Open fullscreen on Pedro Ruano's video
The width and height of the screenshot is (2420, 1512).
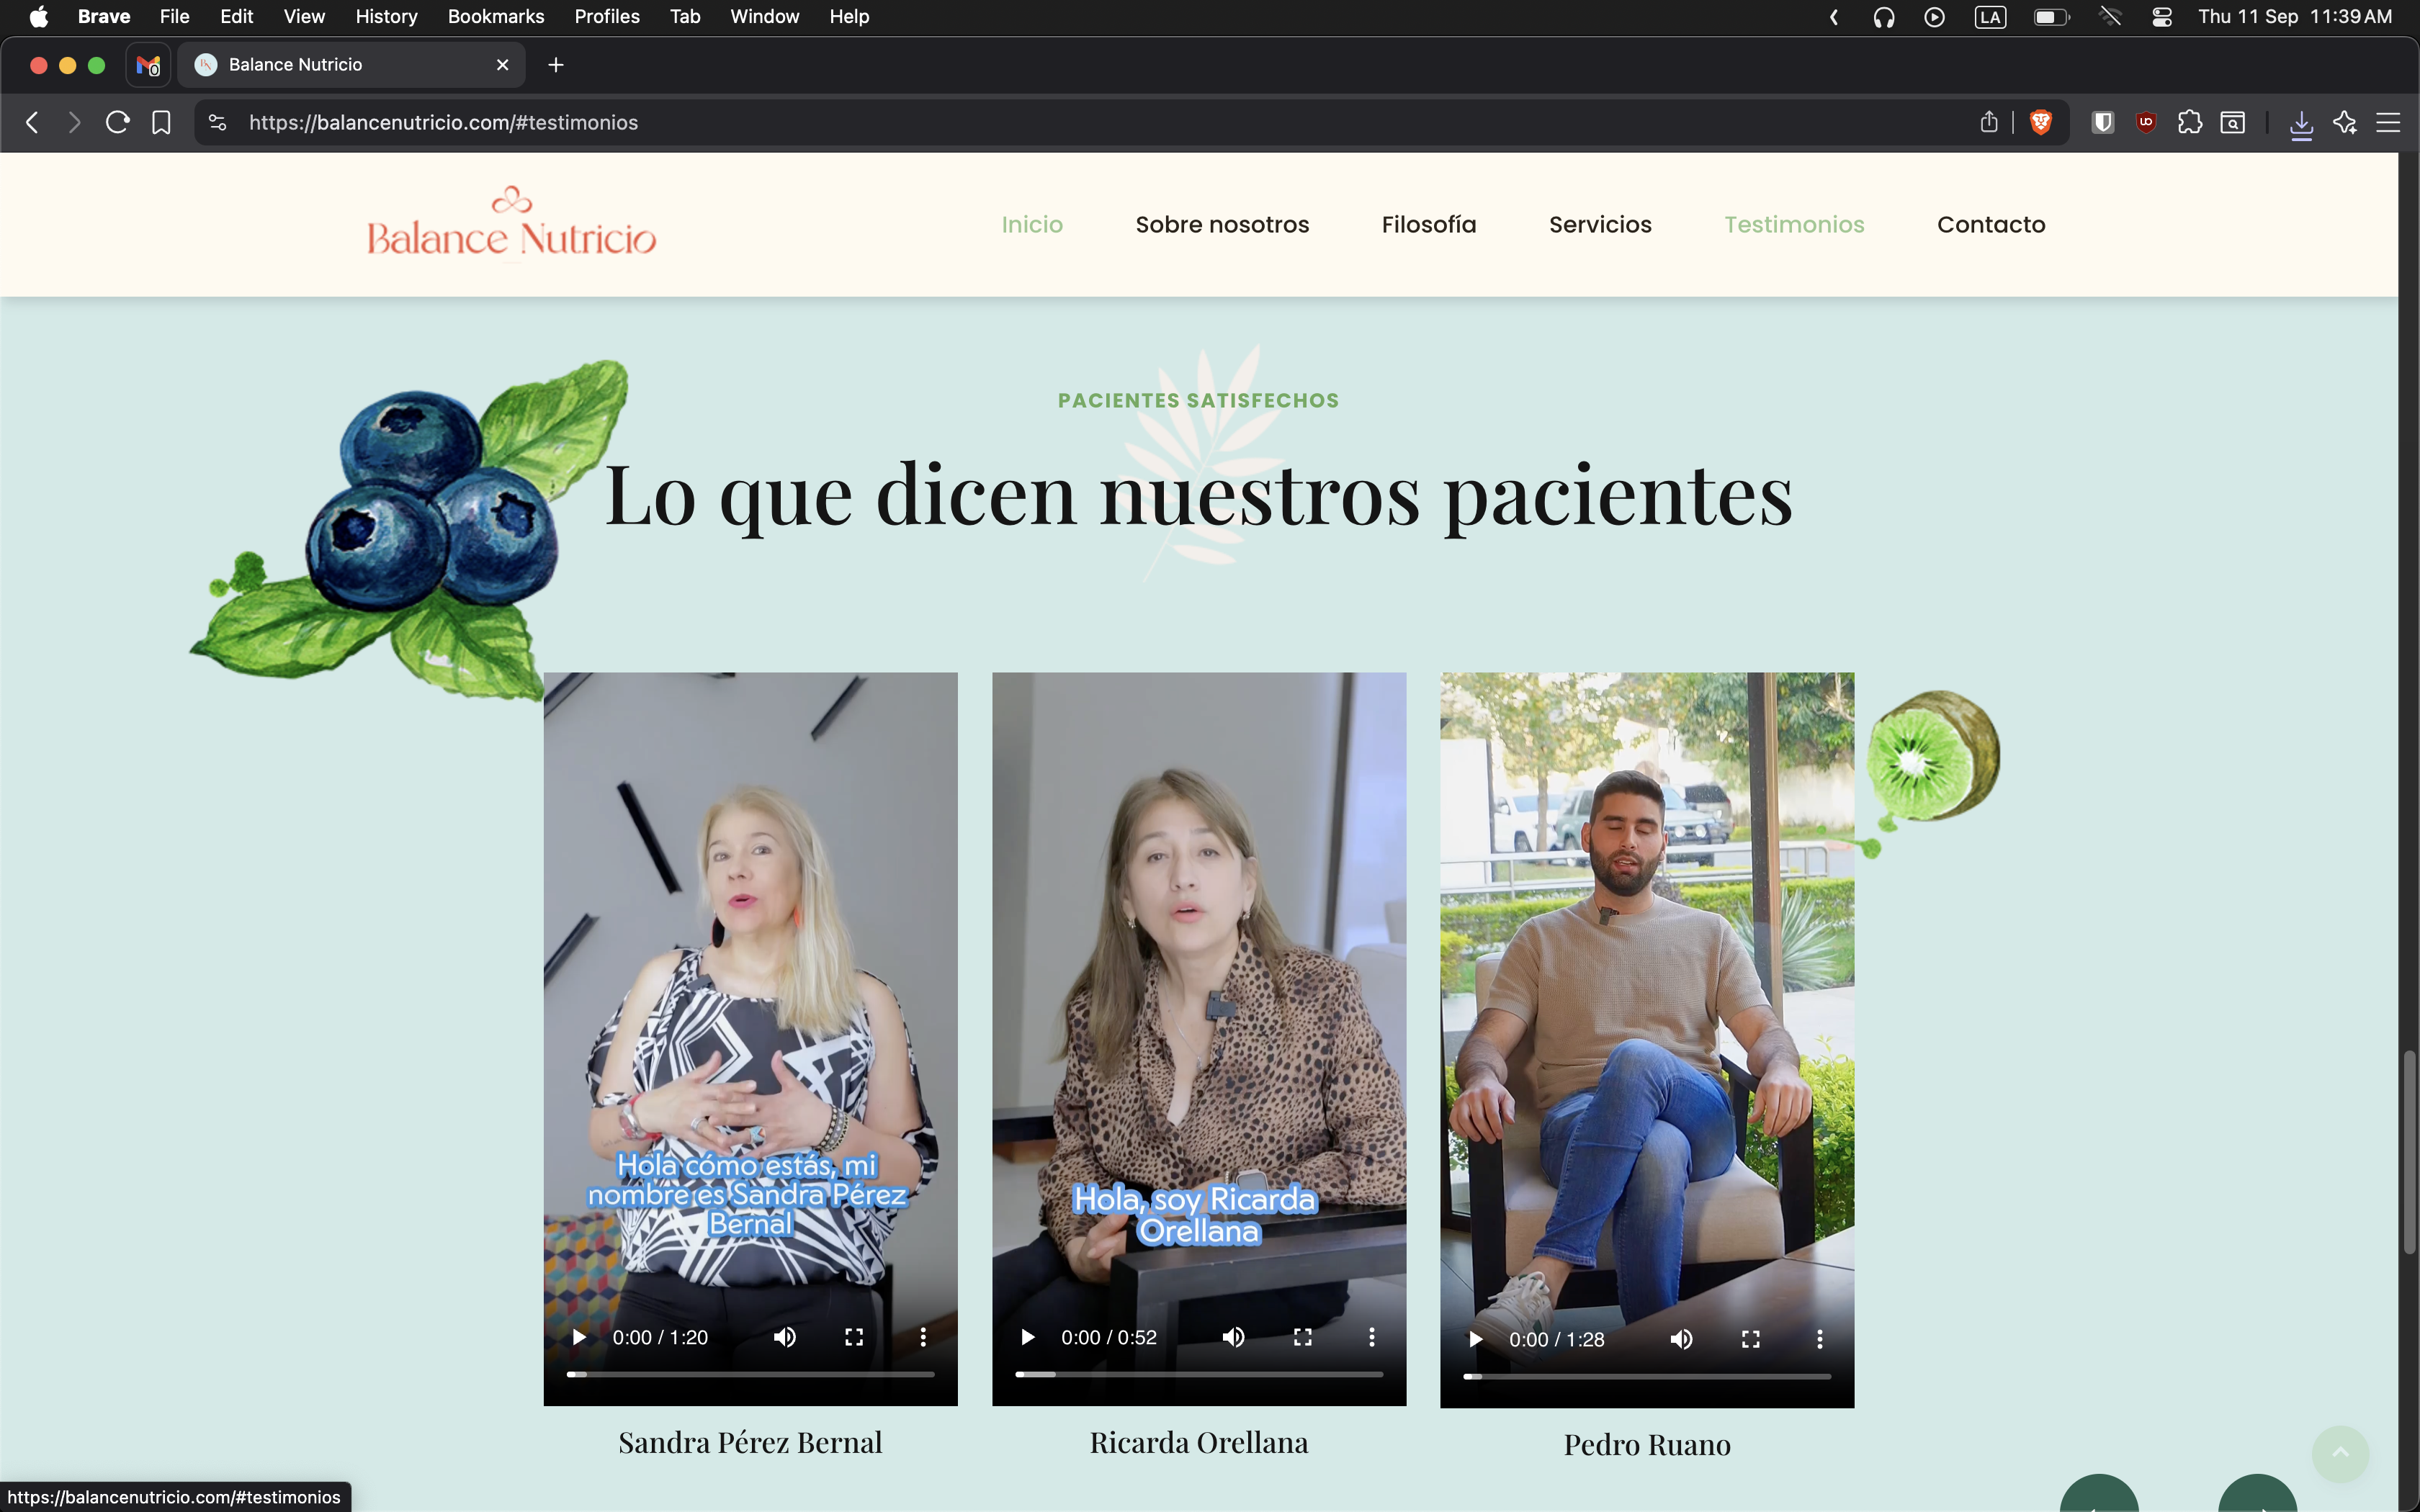(1750, 1339)
